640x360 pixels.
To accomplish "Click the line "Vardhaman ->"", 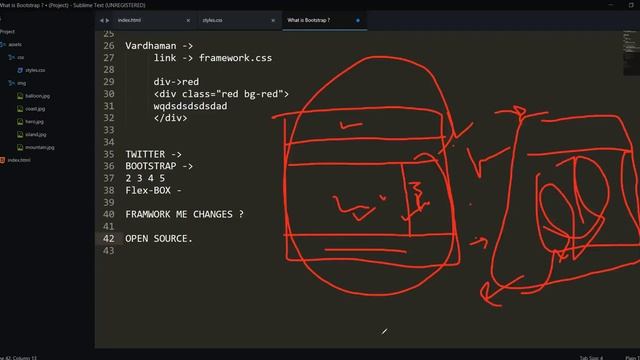I will click(159, 46).
